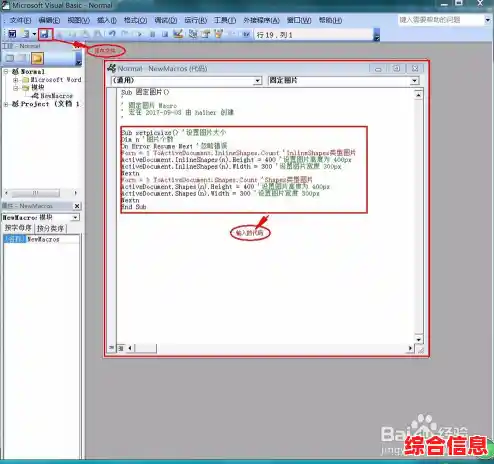Minimize the NewMacros code window
Viewport: 494px width, 464px height.
[378, 69]
